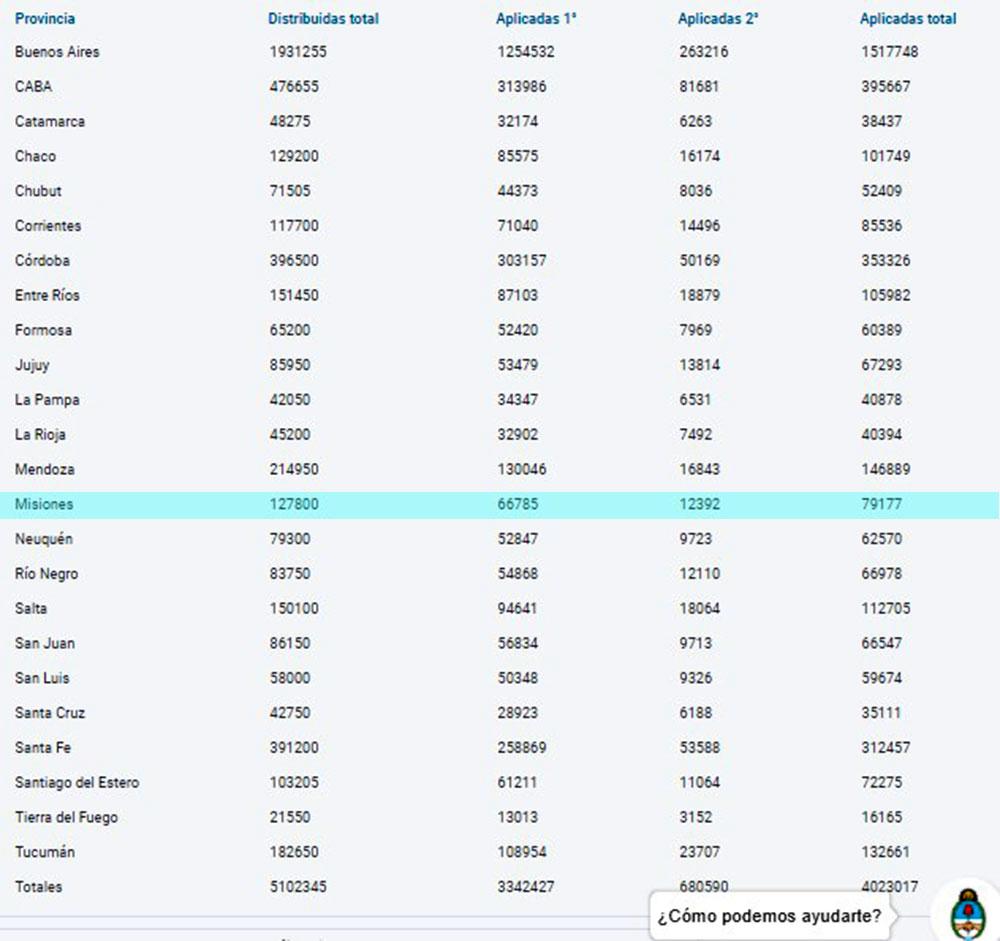Select Entre Ríos first dose value 87103
Image resolution: width=1000 pixels, height=941 pixels.
tap(517, 296)
